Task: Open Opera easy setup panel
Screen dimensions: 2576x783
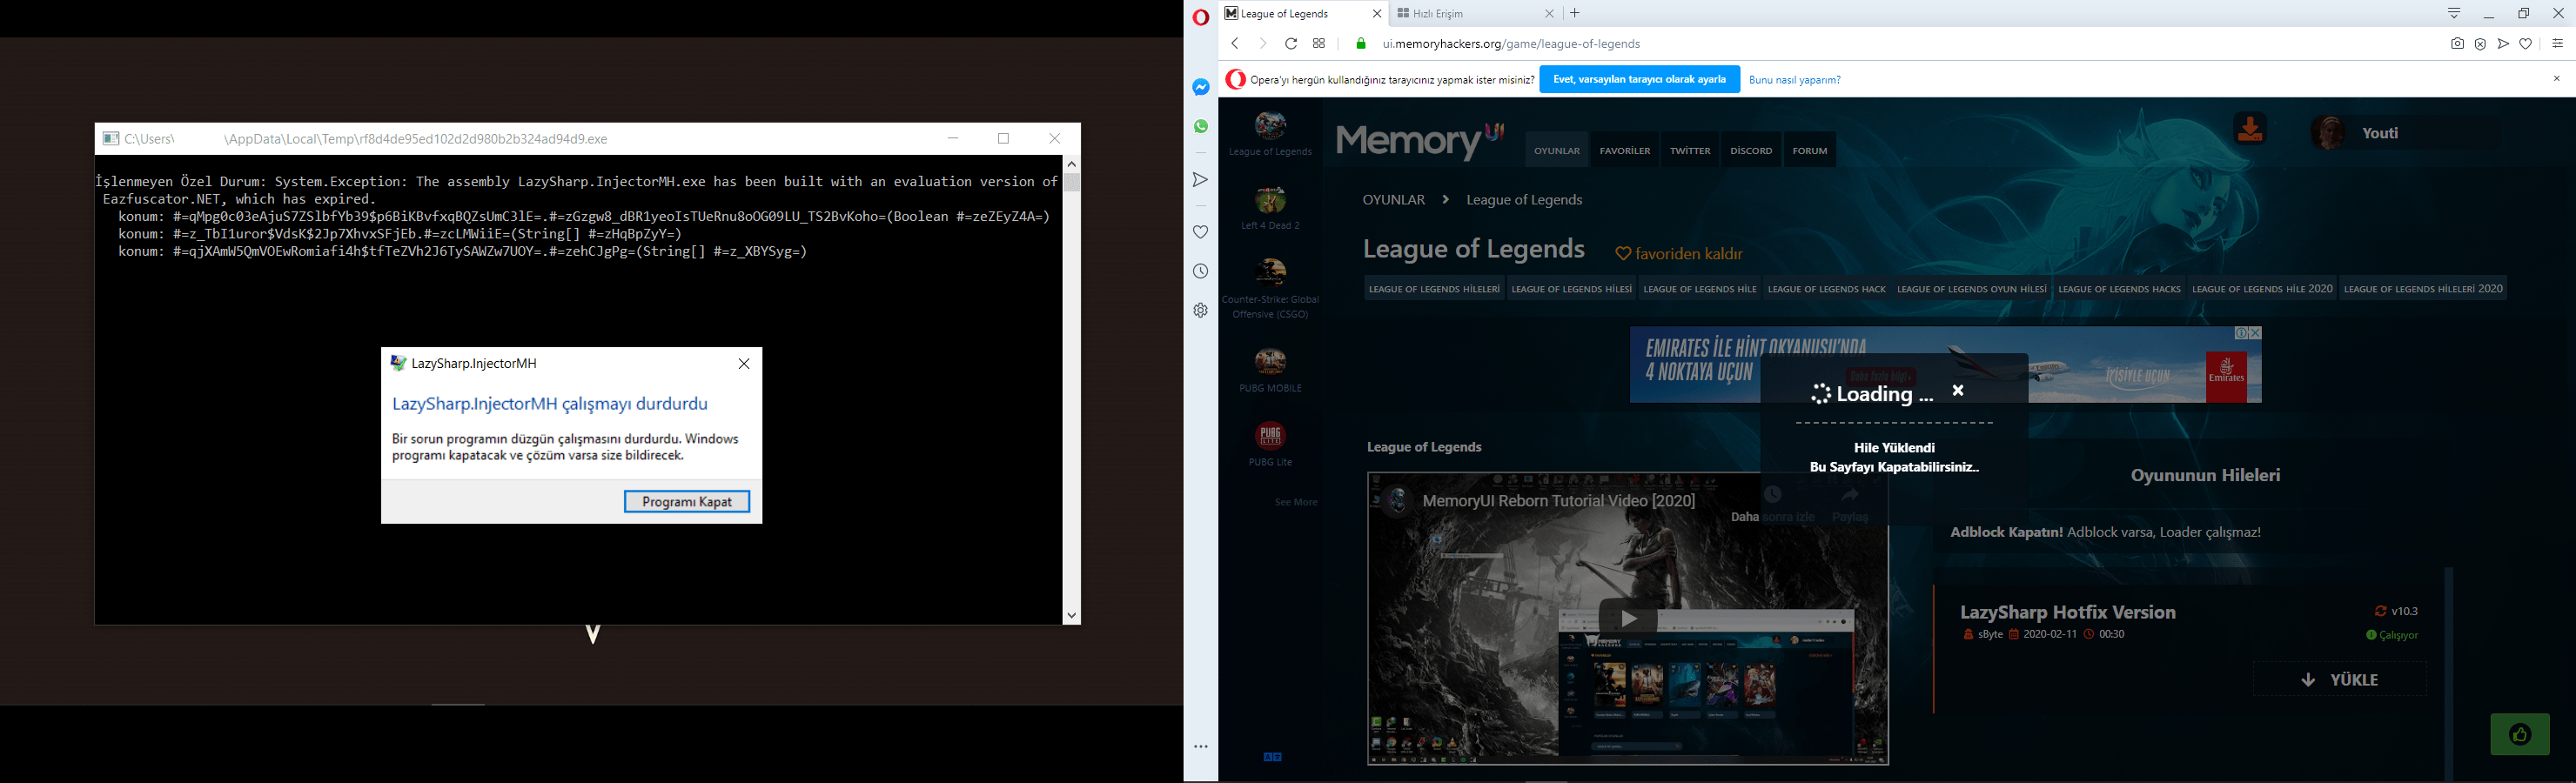Action: [2558, 44]
